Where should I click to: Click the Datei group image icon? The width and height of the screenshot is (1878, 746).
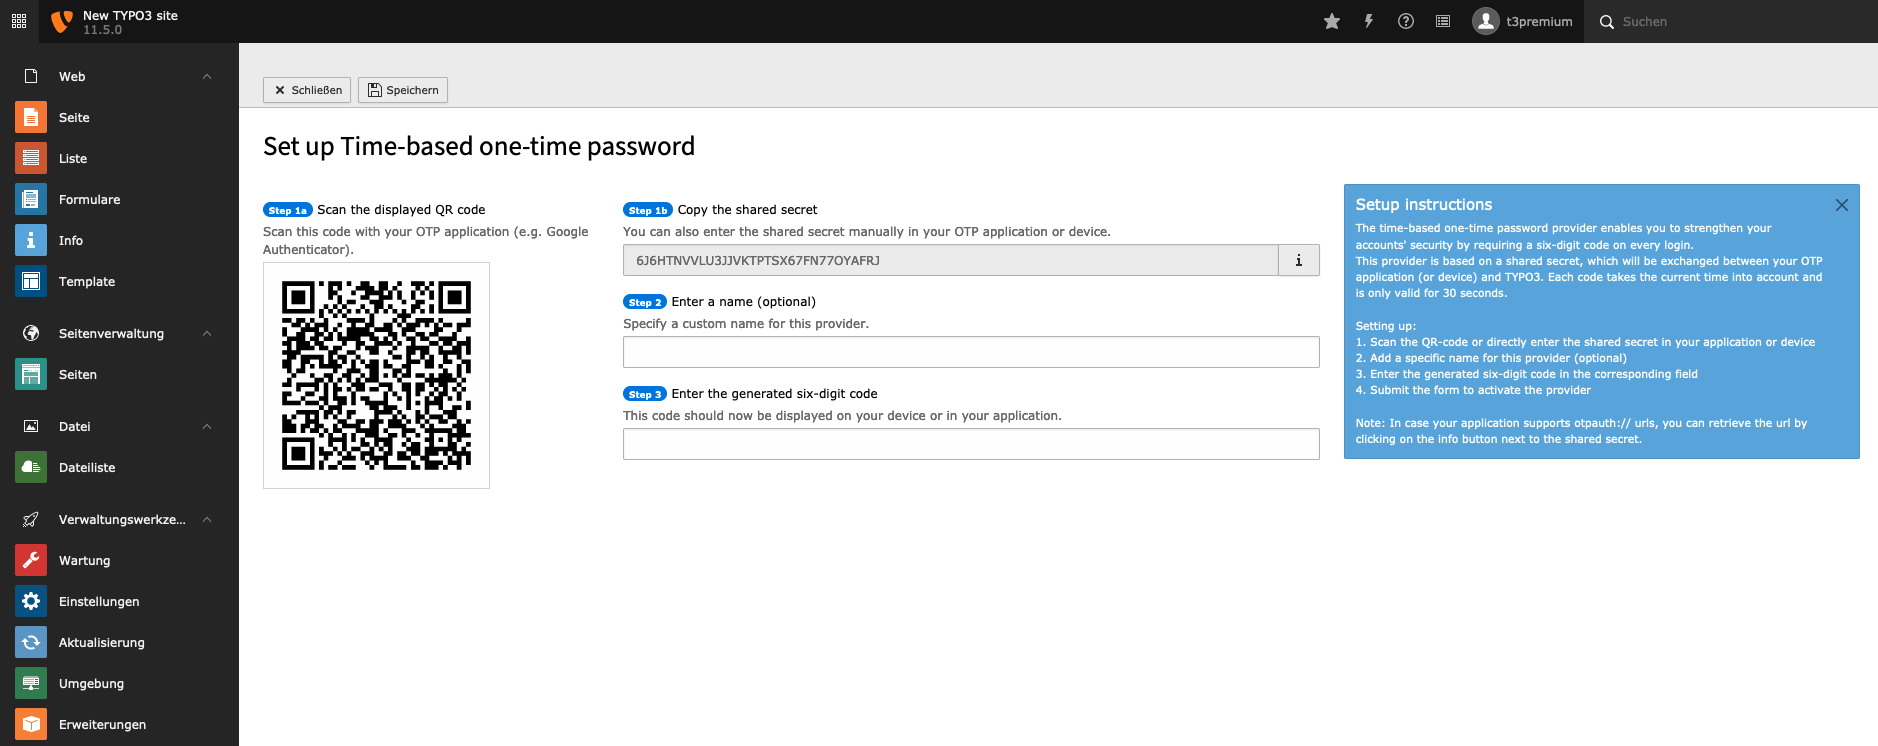coord(31,426)
